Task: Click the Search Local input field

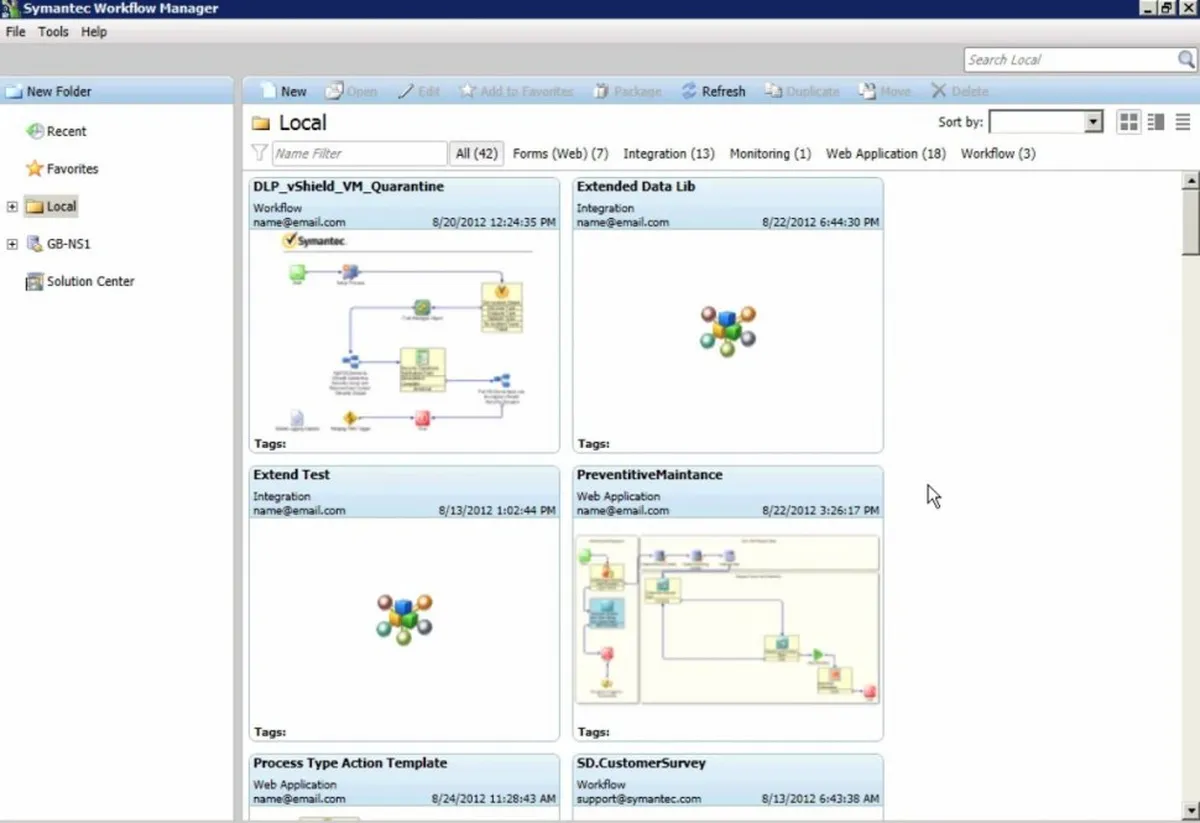Action: click(x=1070, y=60)
